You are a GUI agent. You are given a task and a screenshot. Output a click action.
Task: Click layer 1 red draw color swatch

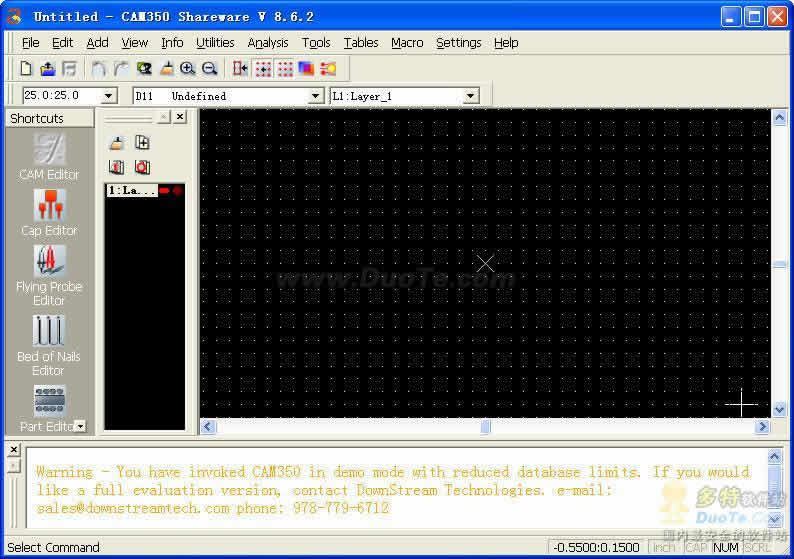pos(165,190)
